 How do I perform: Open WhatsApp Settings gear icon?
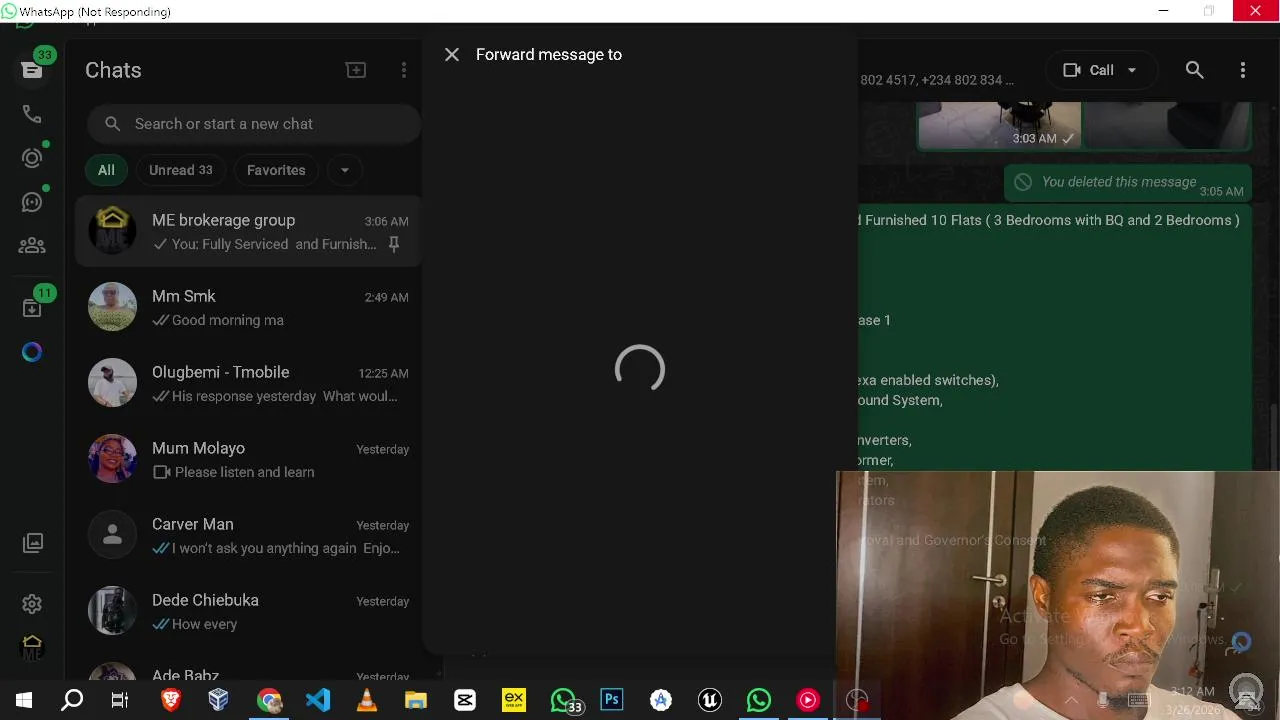(x=32, y=604)
